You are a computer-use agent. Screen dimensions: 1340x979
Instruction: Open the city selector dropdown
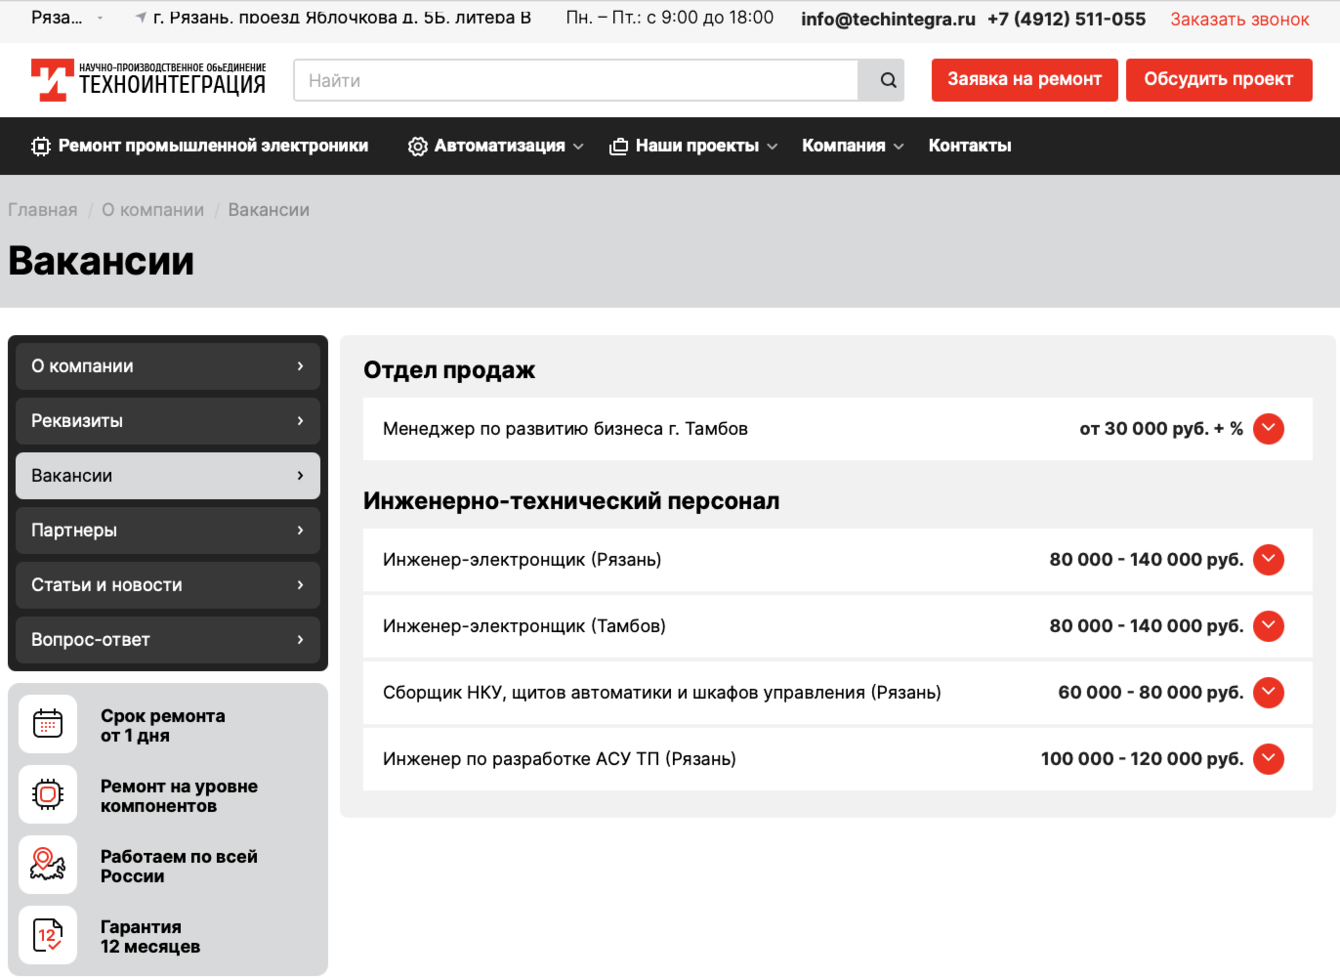point(67,18)
